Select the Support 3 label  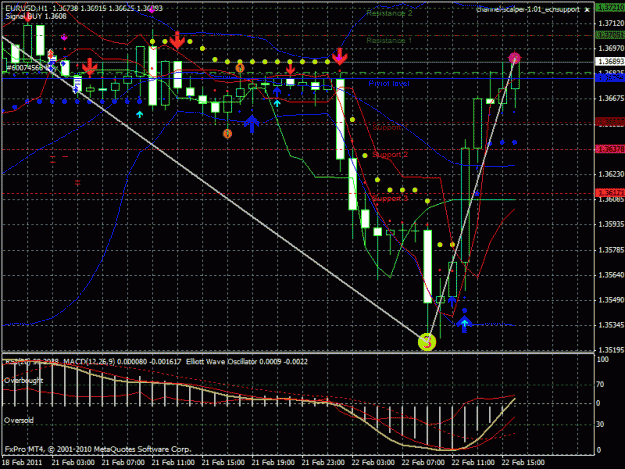(390, 198)
